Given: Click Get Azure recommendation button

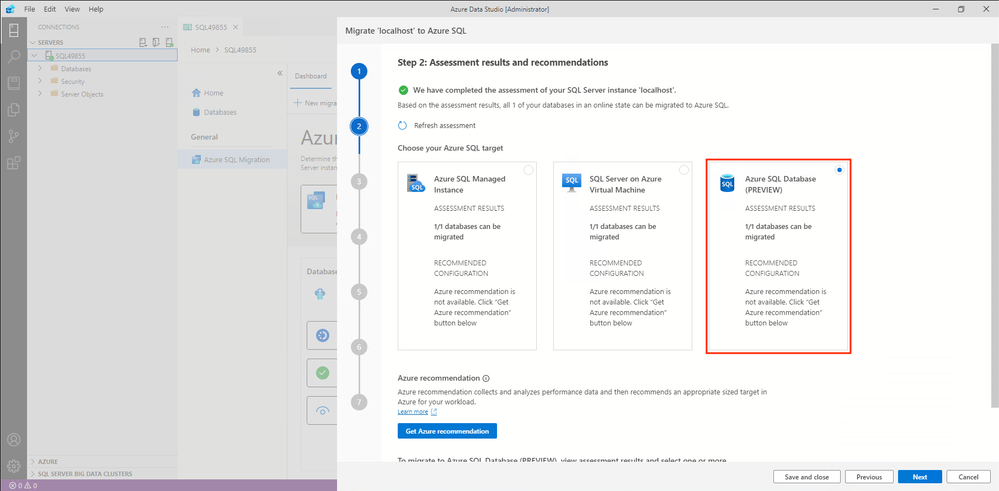Looking at the screenshot, I should point(447,431).
